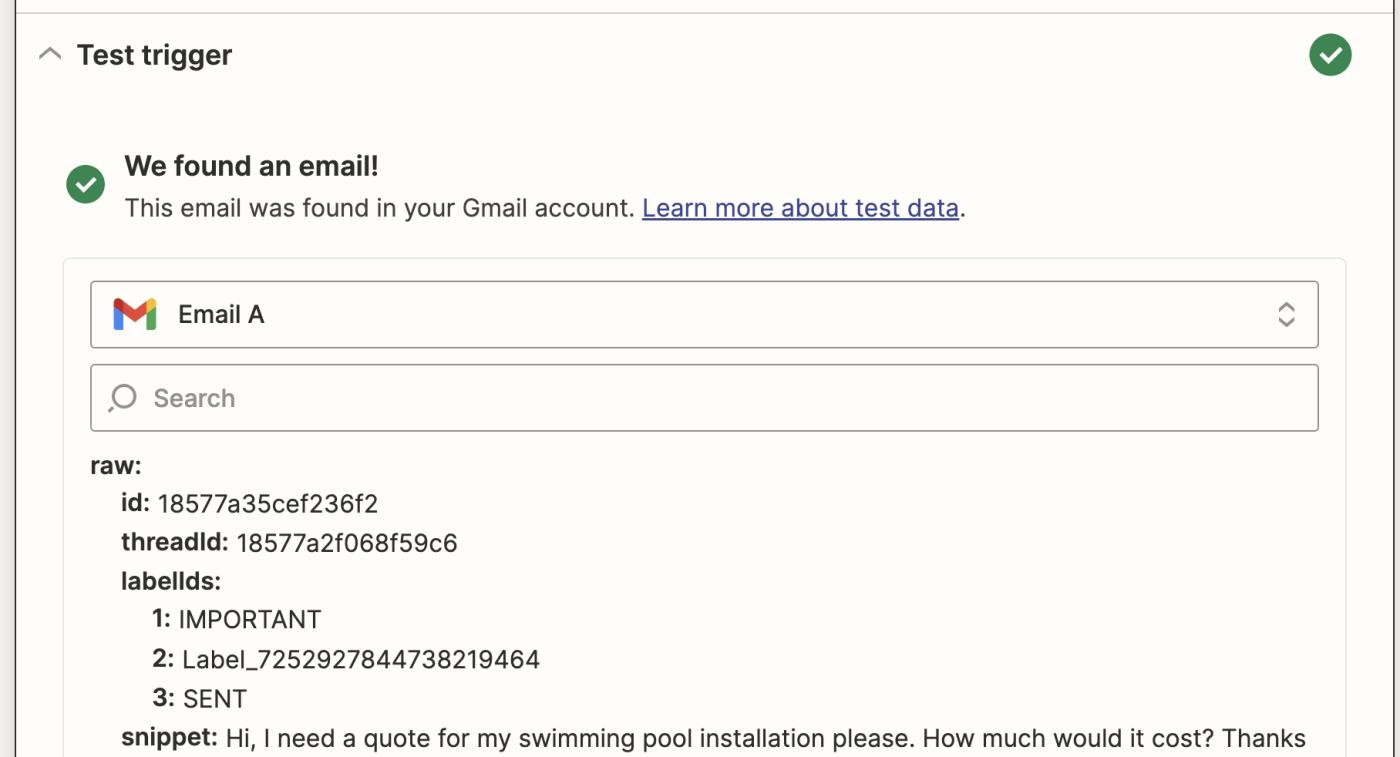Click the IMPORTANT label entry
Viewport: 1400px width, 757px height.
click(x=250, y=620)
